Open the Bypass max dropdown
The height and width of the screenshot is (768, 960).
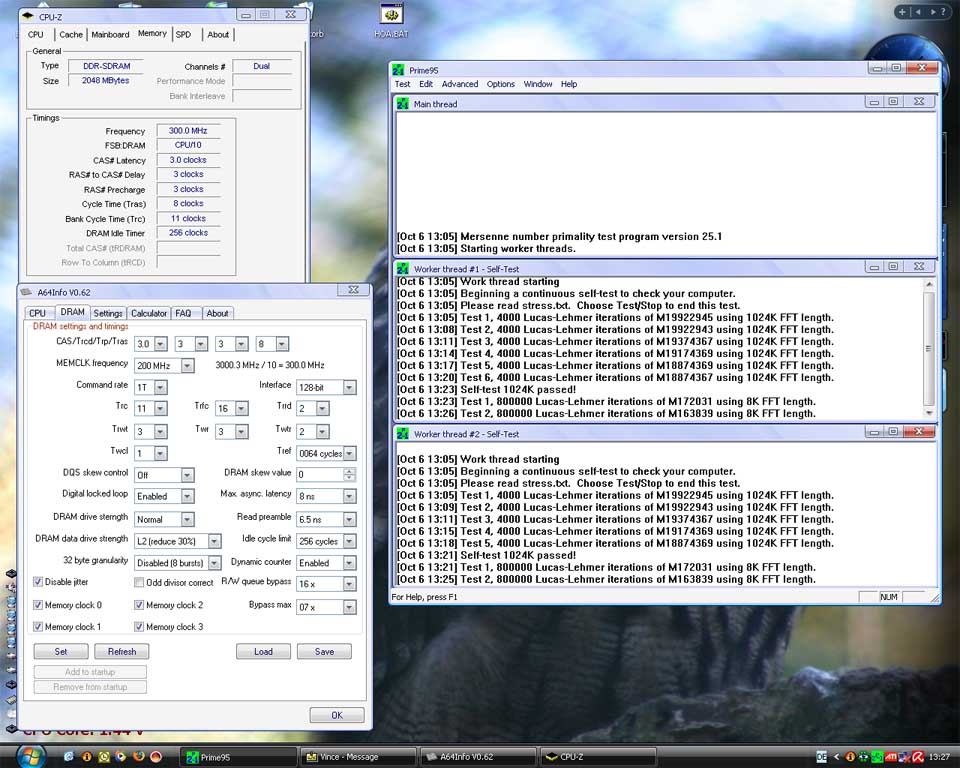[x=349, y=607]
